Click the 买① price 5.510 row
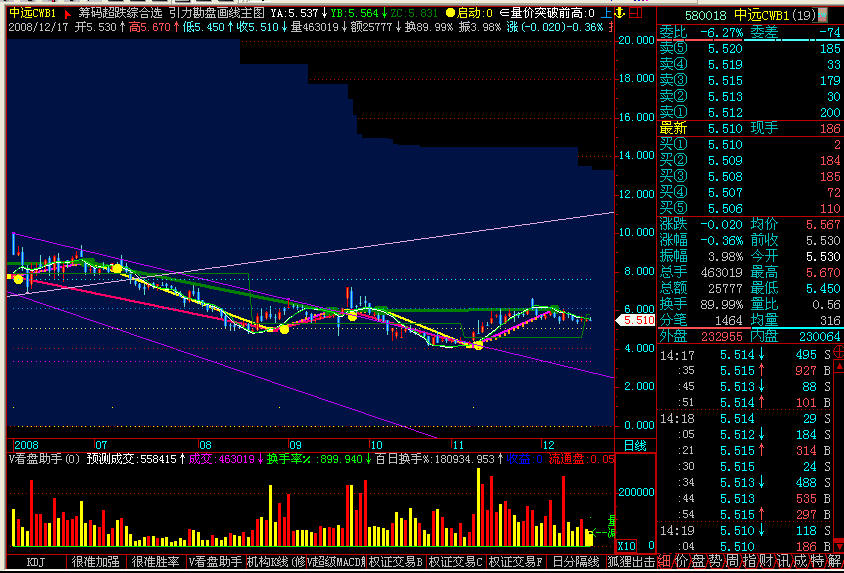This screenshot has width=844, height=573. pyautogui.click(x=750, y=145)
